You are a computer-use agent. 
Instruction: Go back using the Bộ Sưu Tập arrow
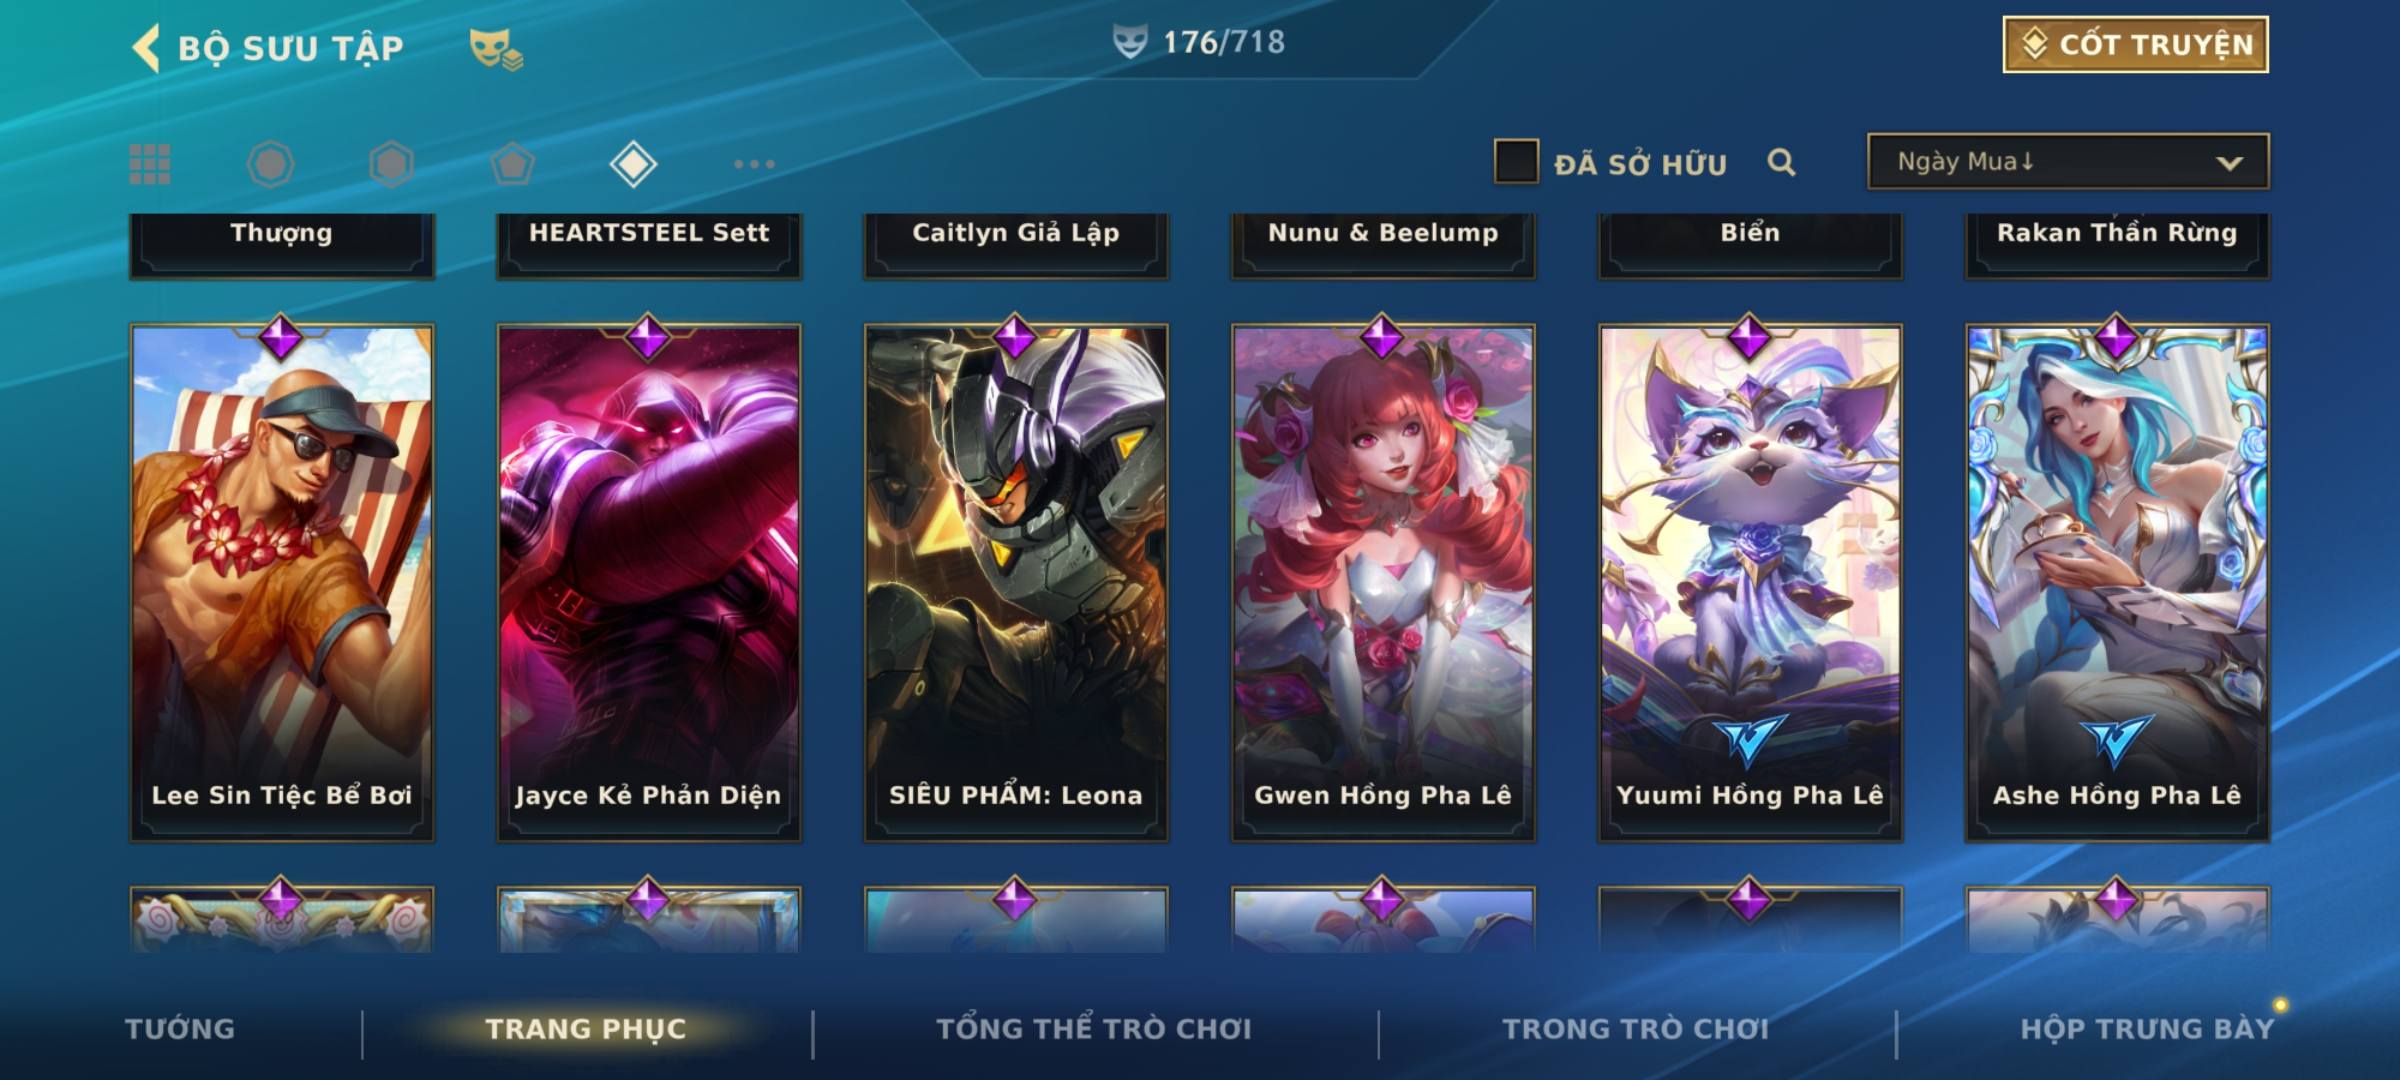(x=146, y=48)
